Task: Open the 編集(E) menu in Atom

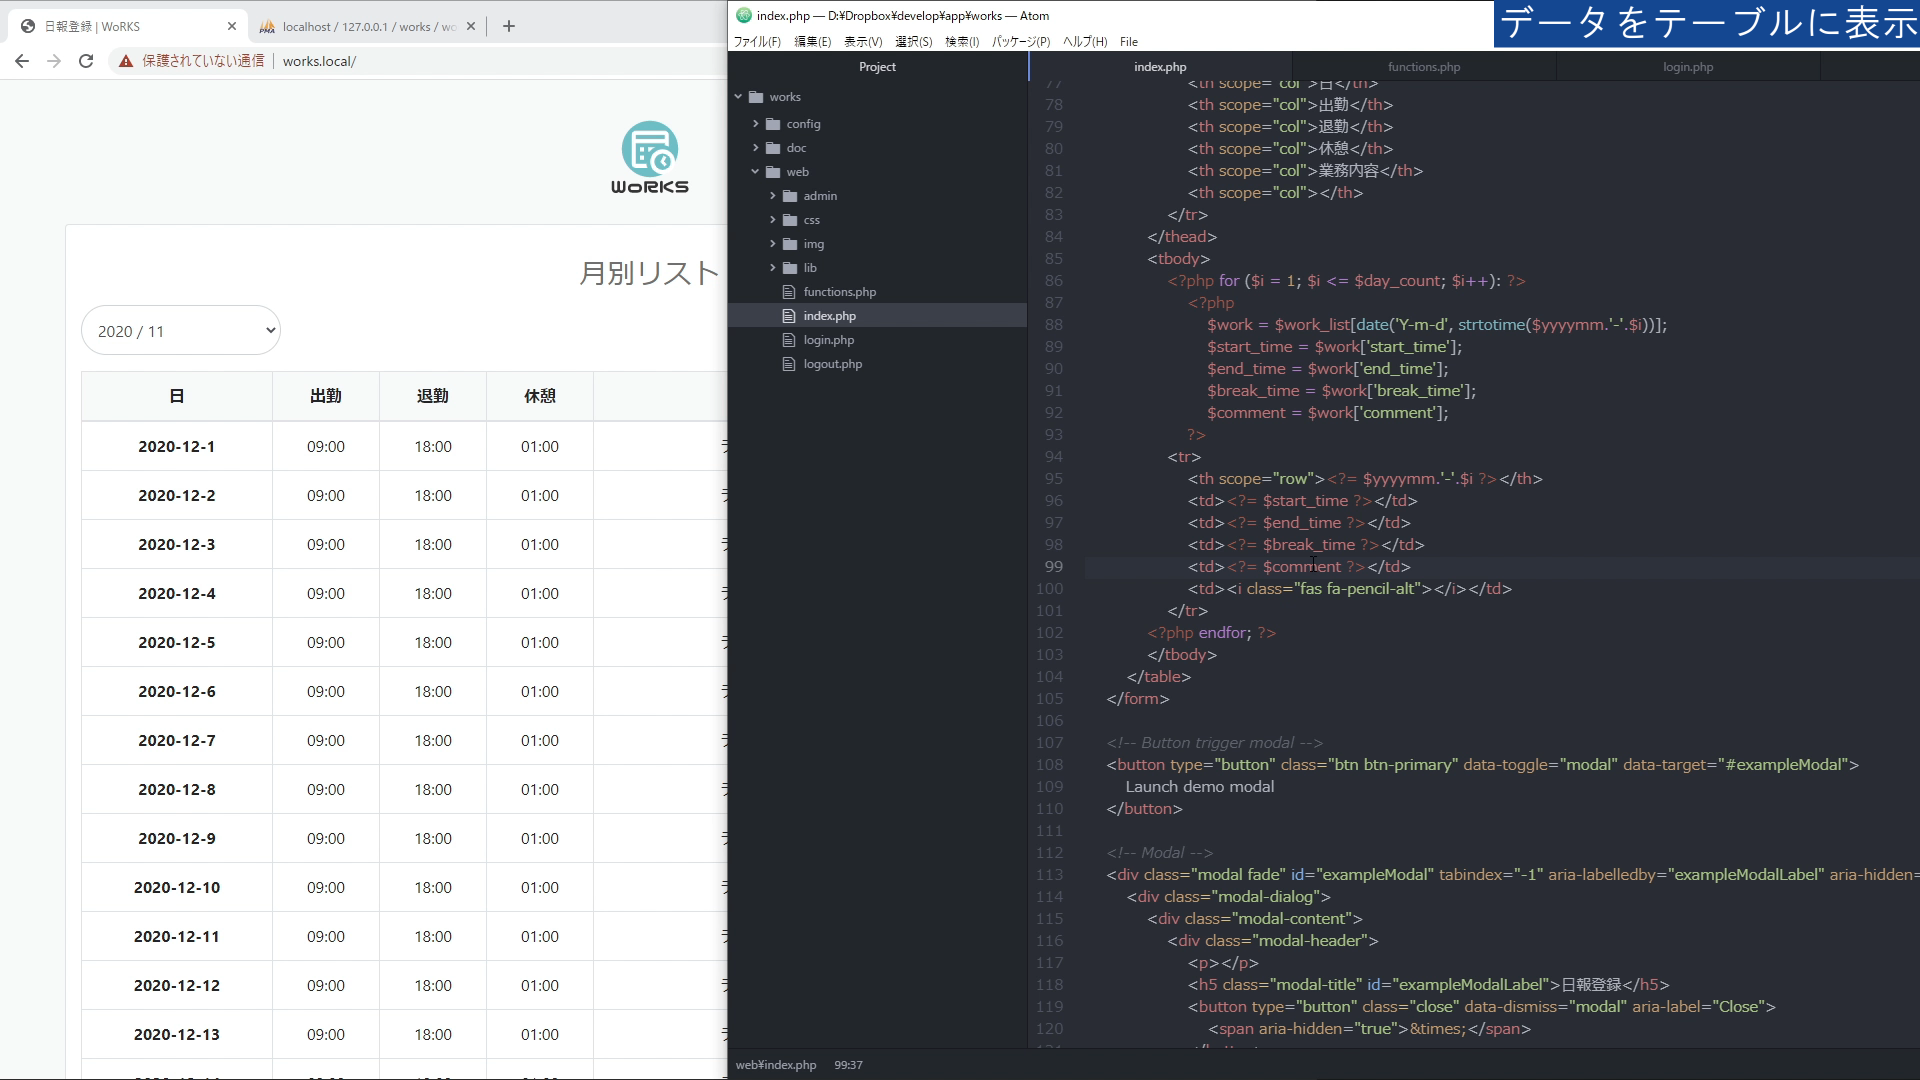Action: pyautogui.click(x=812, y=42)
